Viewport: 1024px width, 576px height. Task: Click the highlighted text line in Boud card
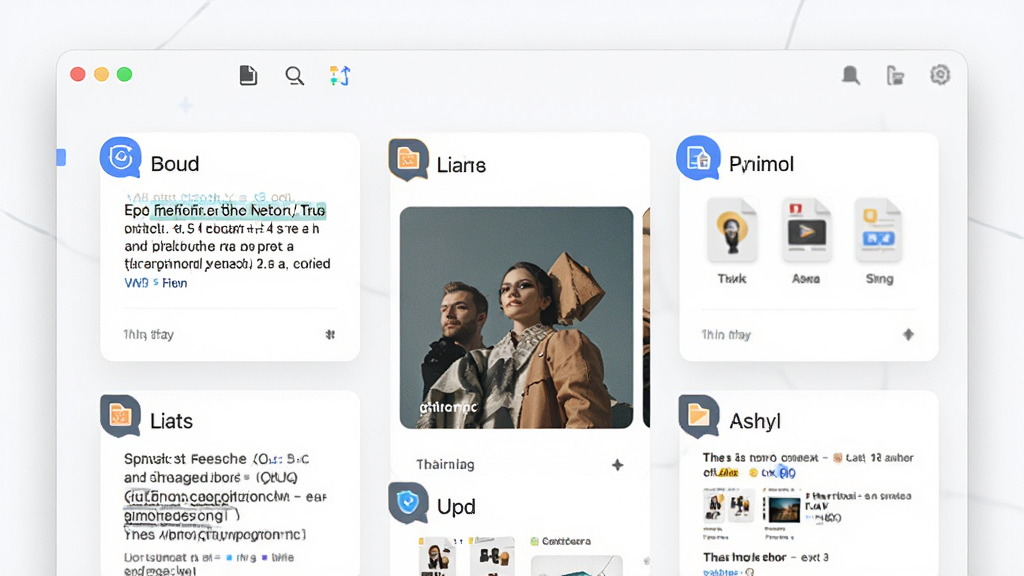tap(225, 210)
